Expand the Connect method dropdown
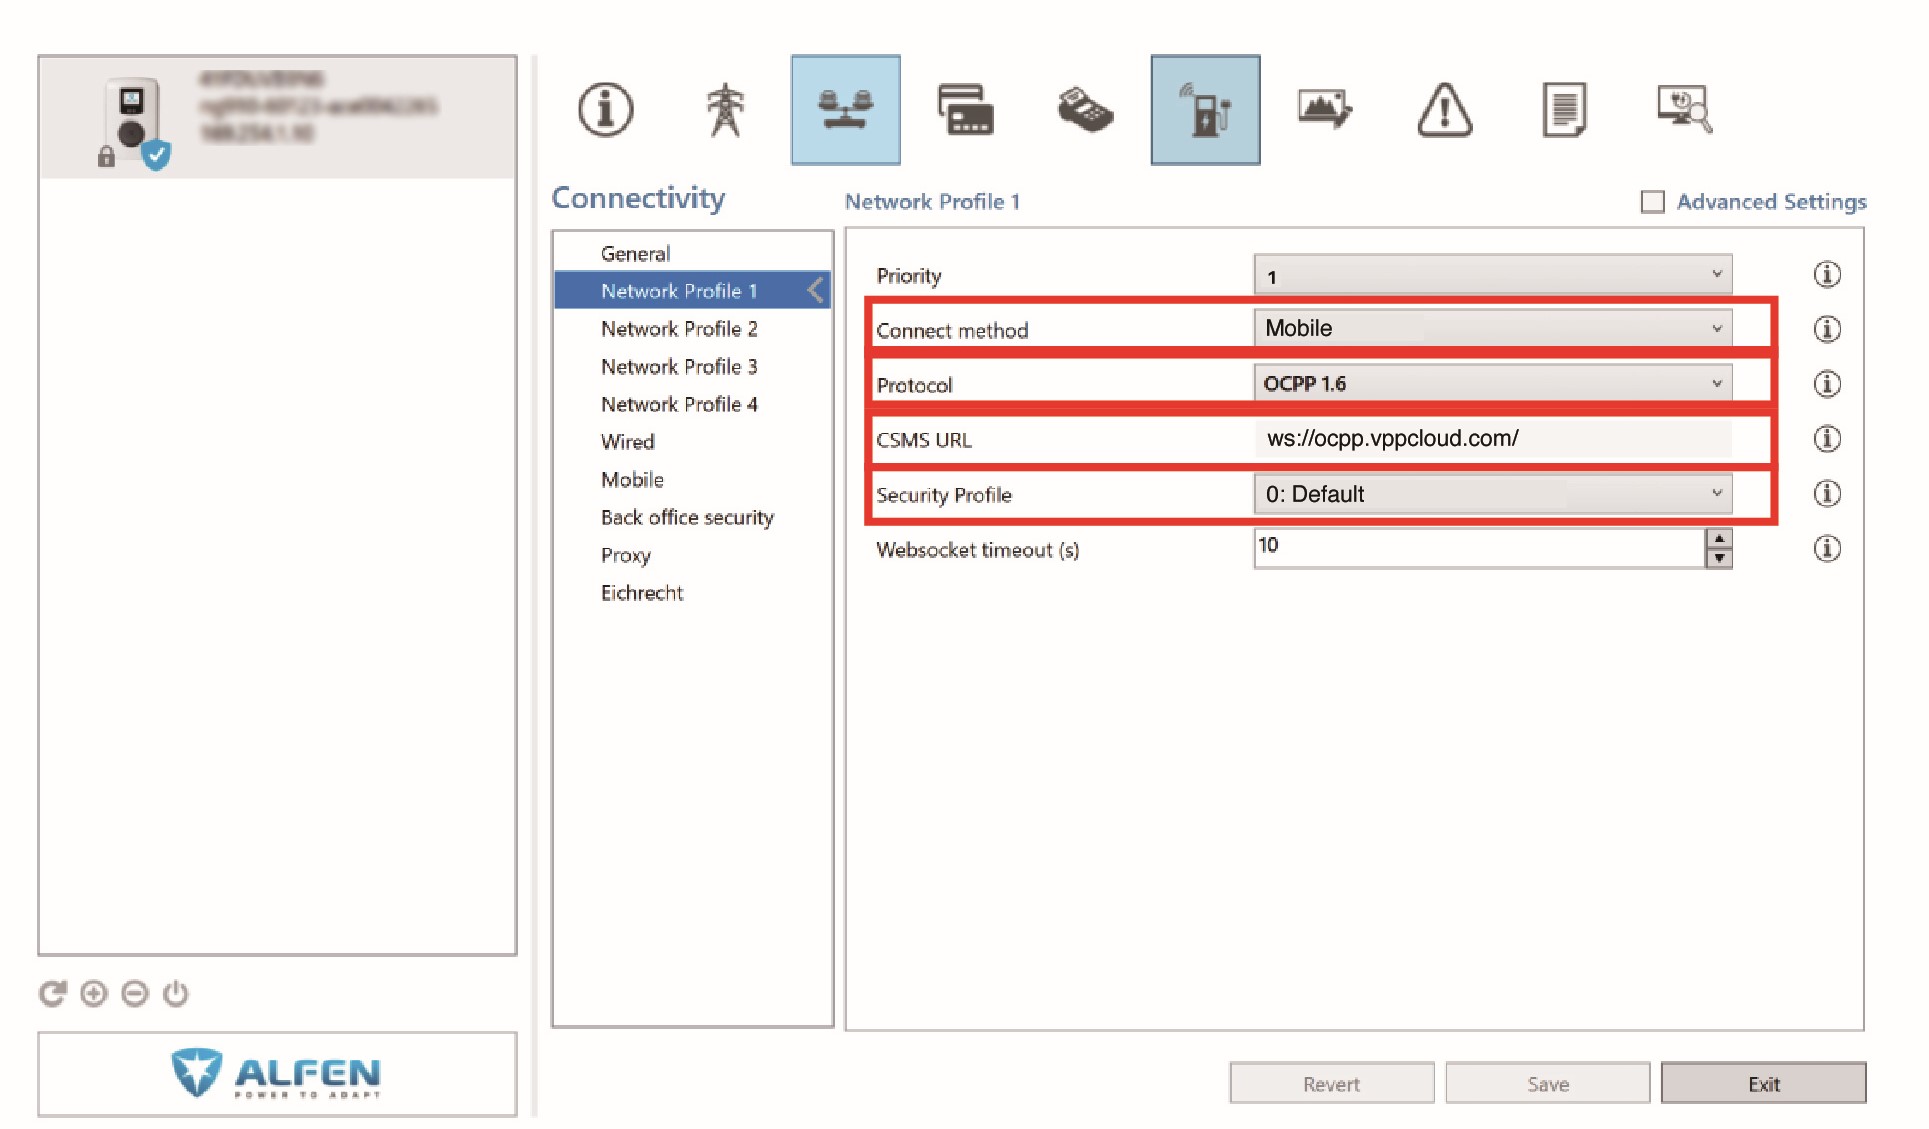The image size is (1929, 1129). click(x=1492, y=328)
